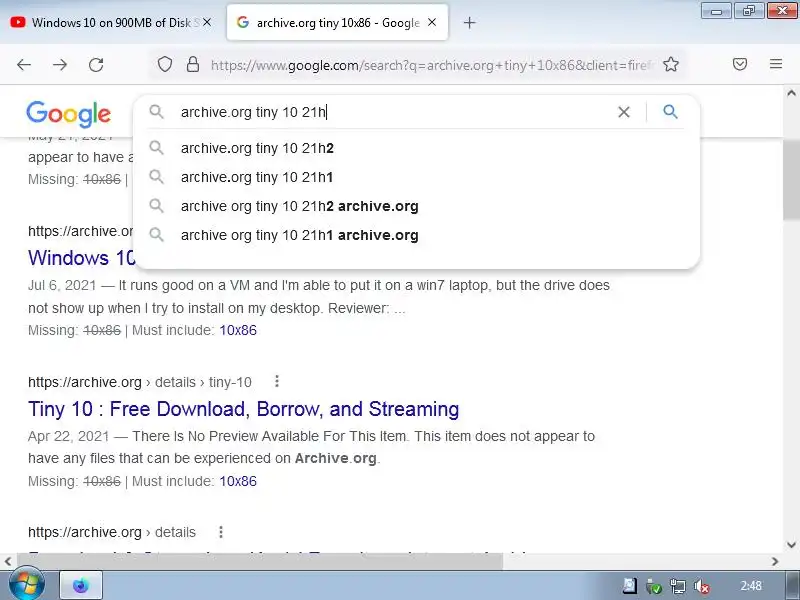Click the vertical scrollbar up arrow
800x600 pixels.
point(791,93)
